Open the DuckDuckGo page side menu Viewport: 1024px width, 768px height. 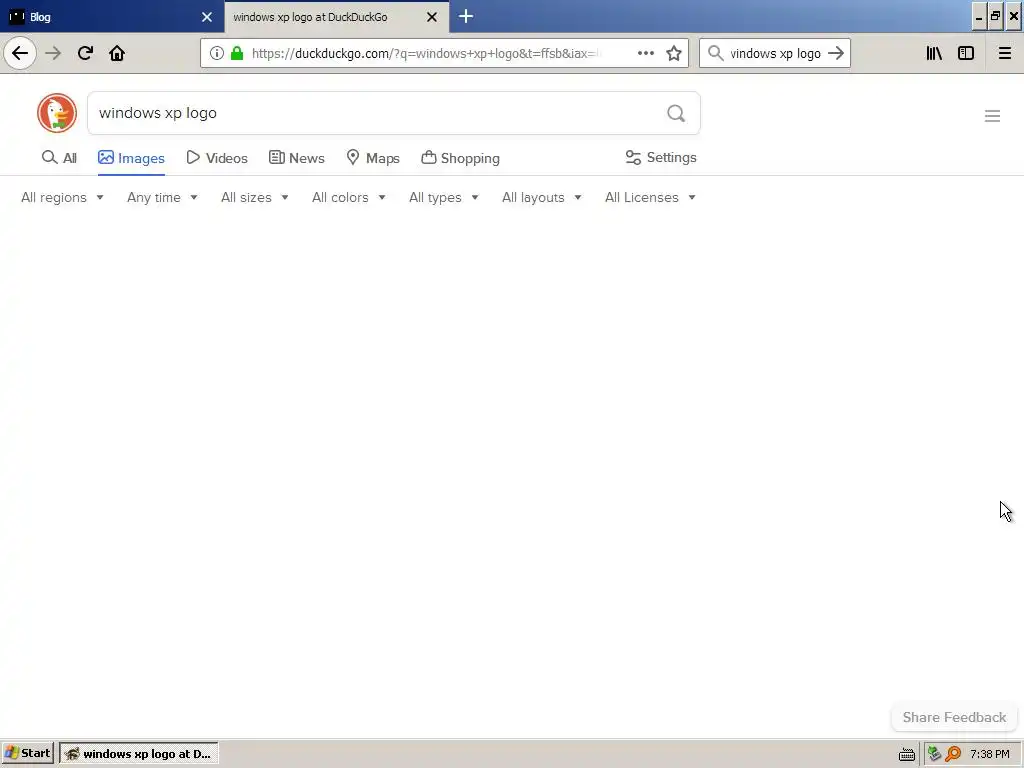(x=992, y=116)
